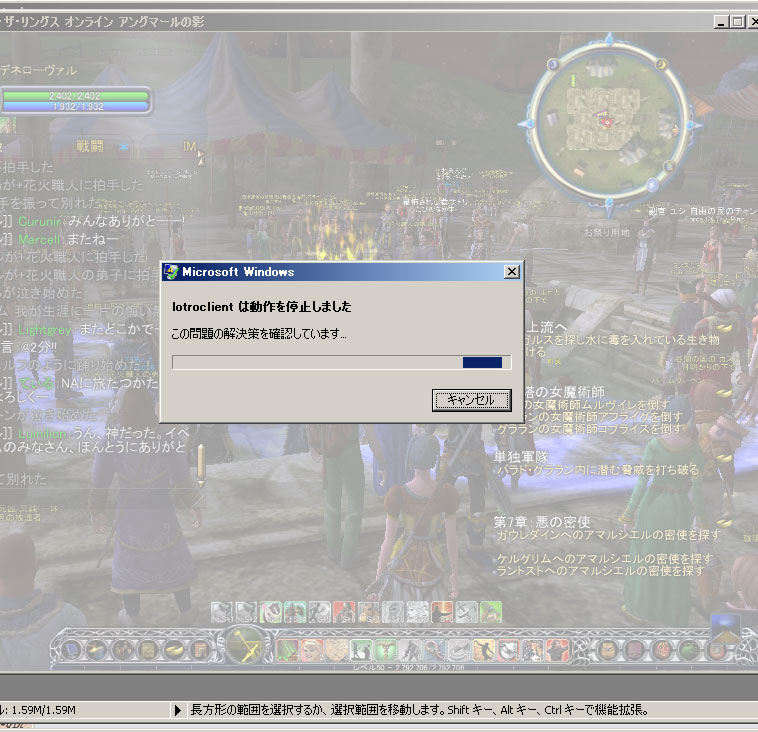758x732 pixels.
Task: Use the red skill with dark figure, last lower slot
Action: pos(557,650)
